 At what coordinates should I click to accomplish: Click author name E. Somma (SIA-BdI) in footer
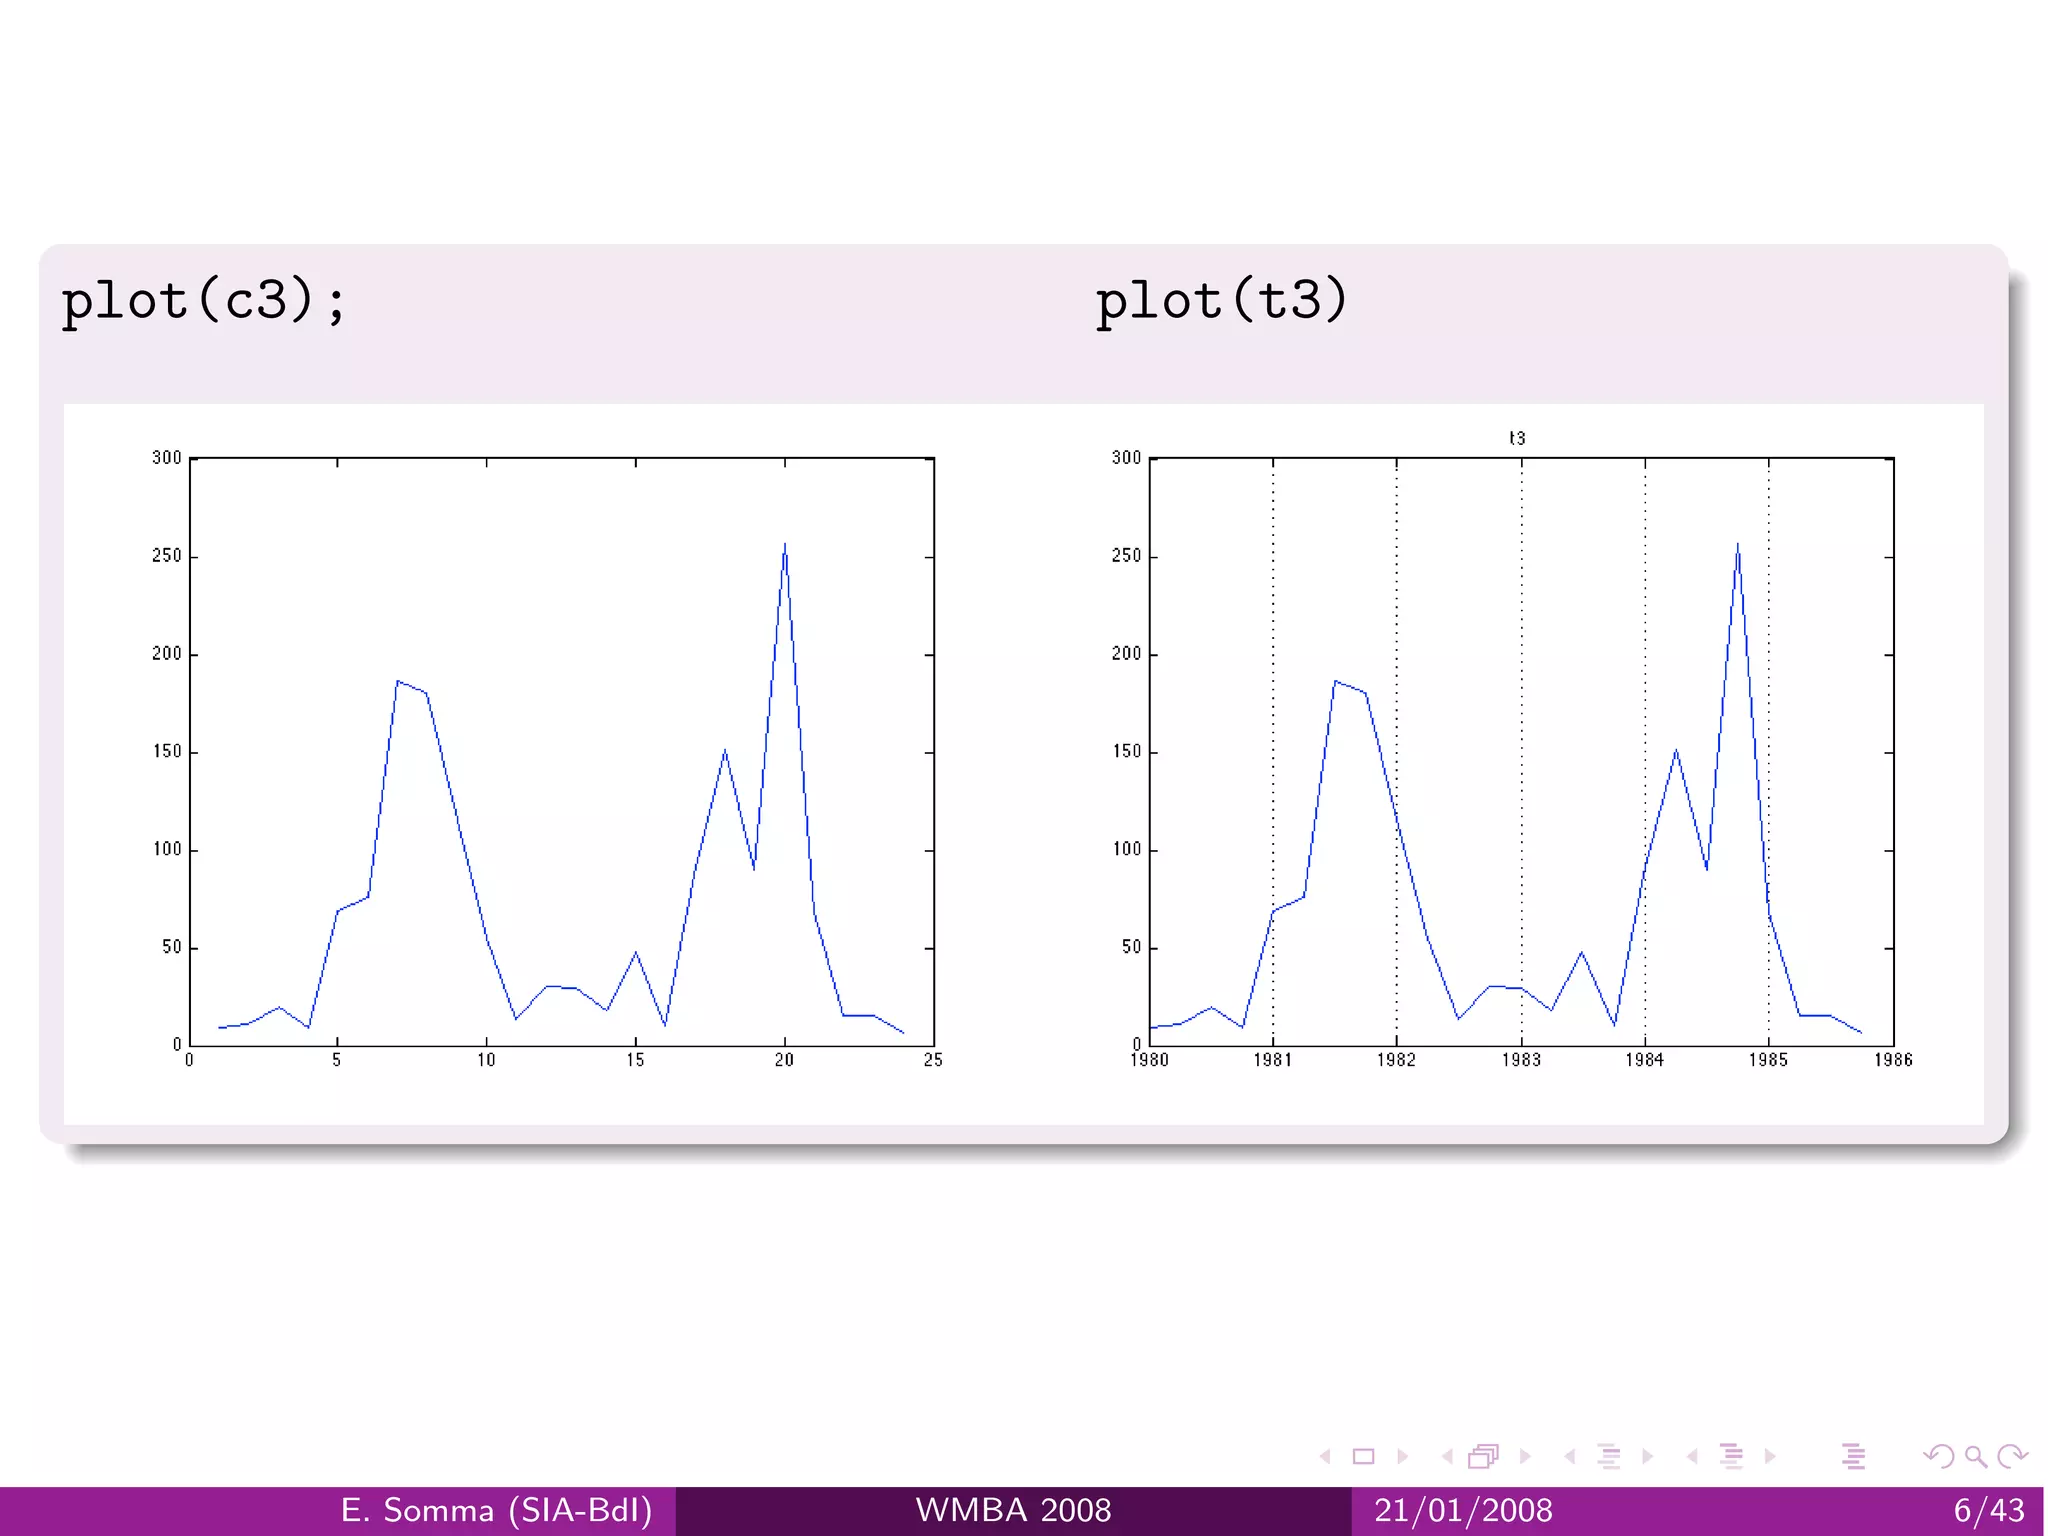pyautogui.click(x=496, y=1510)
